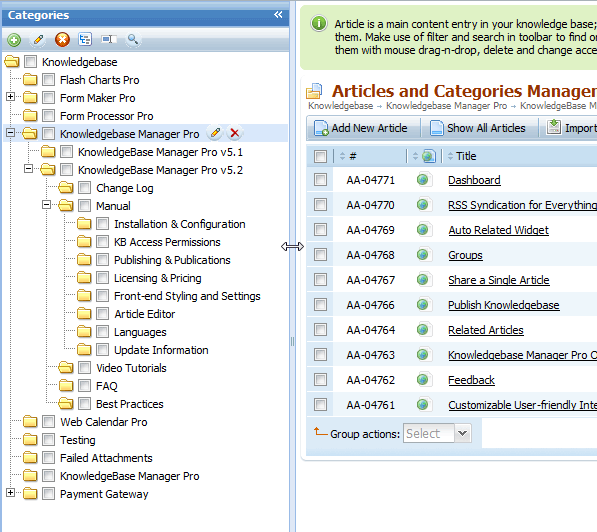597x532 pixels.
Task: Click the rename field toolbar icon
Action: (x=109, y=39)
